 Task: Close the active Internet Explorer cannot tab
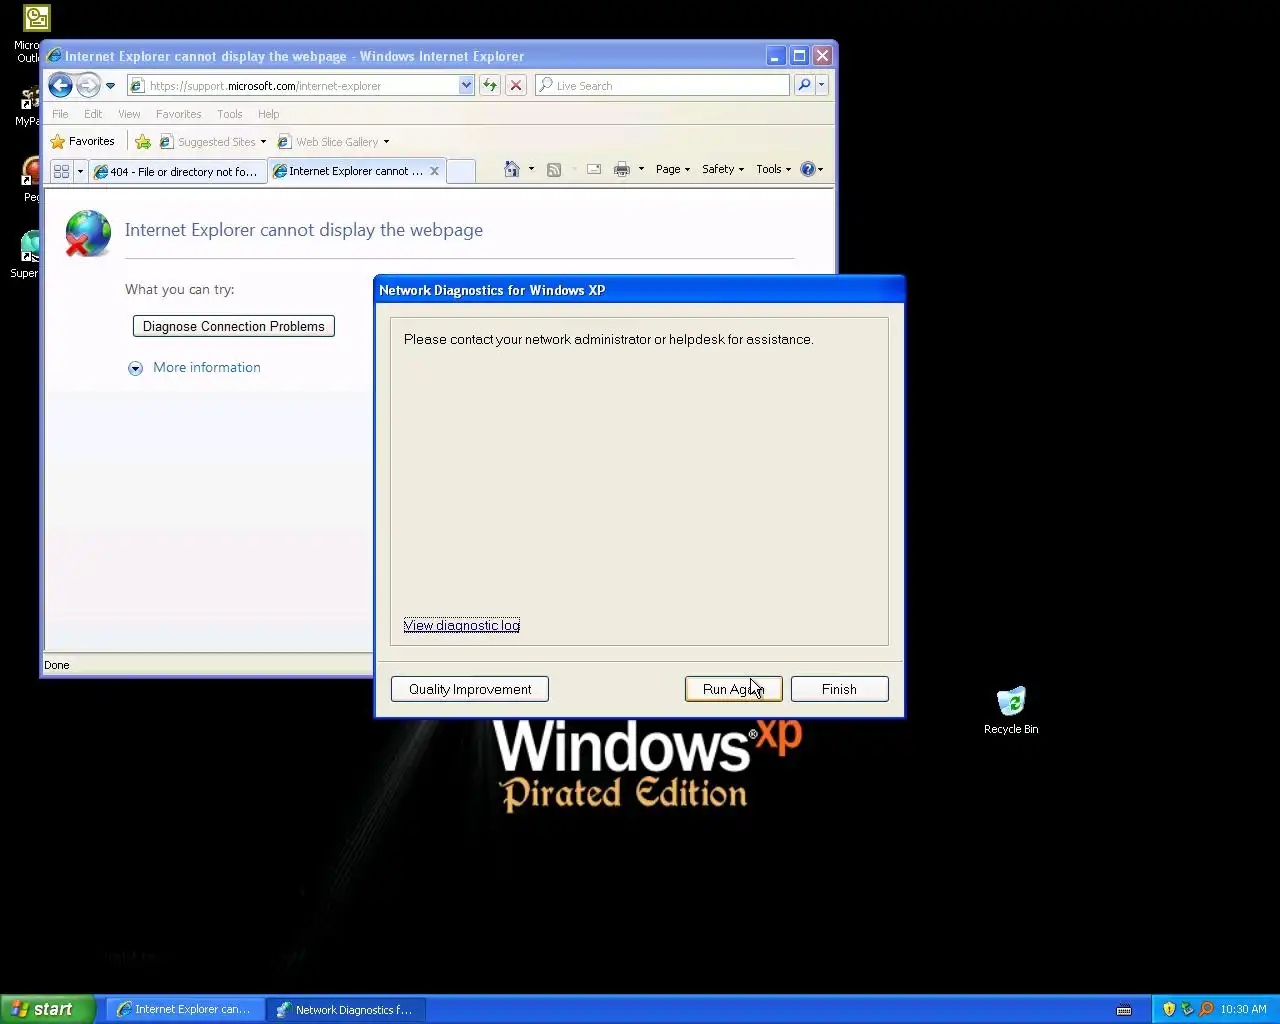pos(434,171)
